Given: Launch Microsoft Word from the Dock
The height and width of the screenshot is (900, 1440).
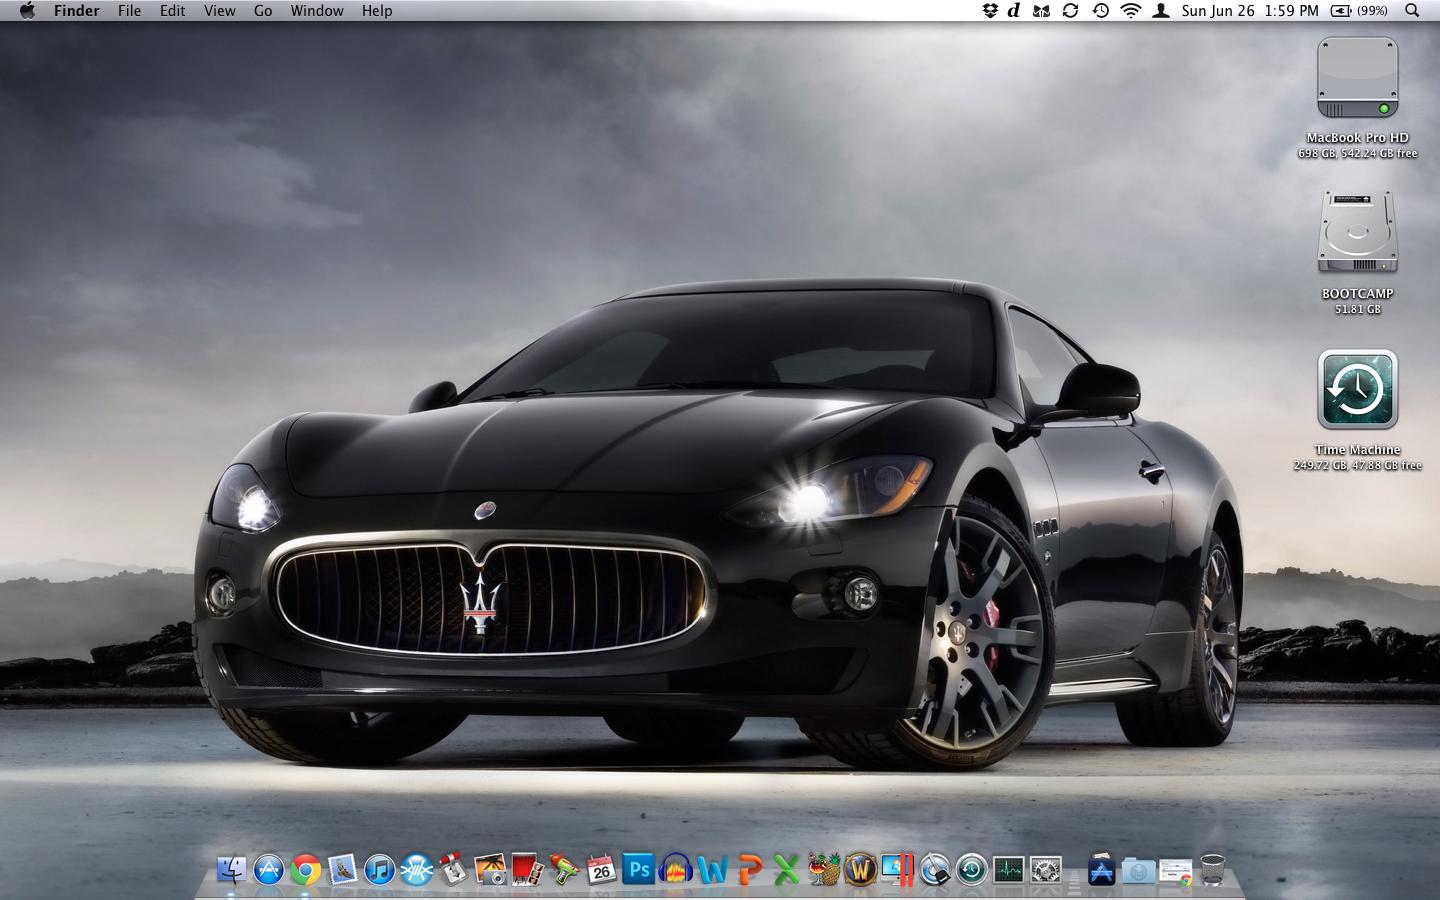Looking at the screenshot, I should [713, 869].
